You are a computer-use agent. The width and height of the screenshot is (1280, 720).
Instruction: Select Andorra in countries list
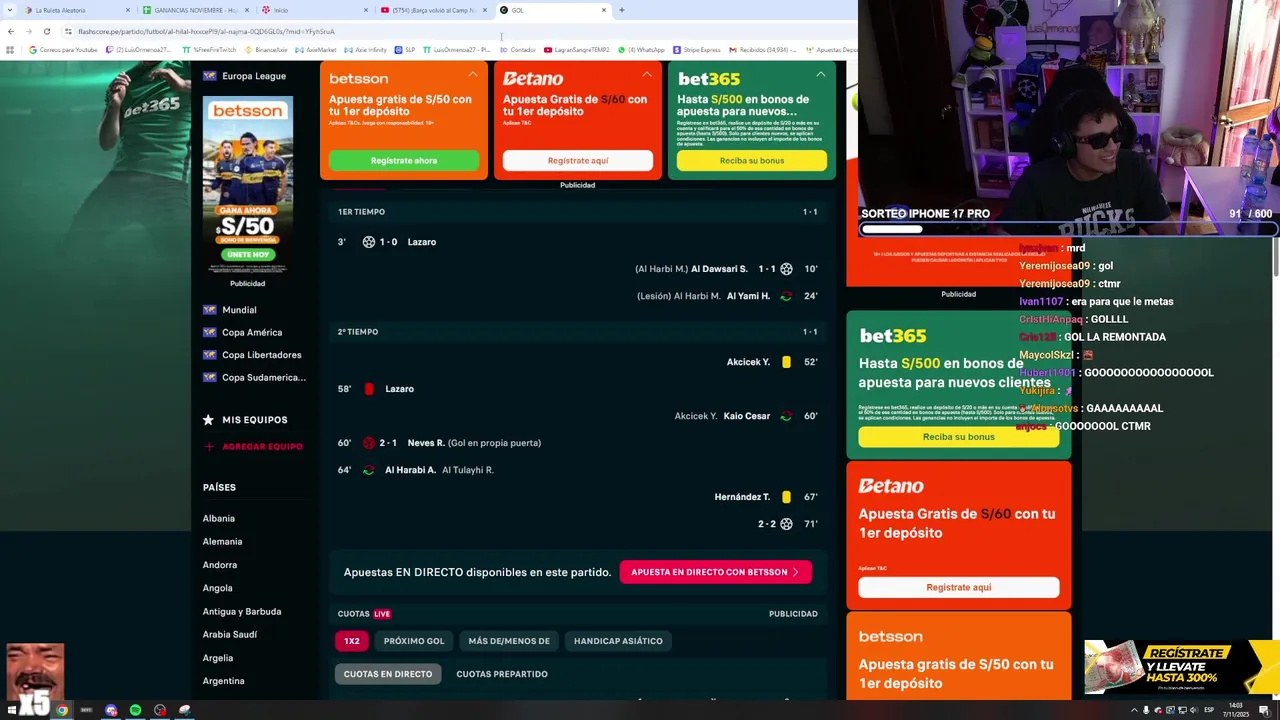click(220, 565)
